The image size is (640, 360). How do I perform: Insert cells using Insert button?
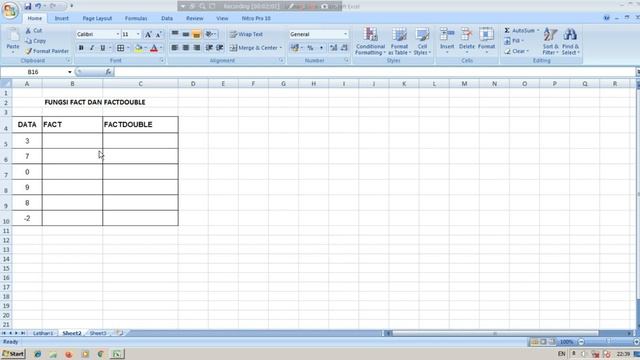pos(447,40)
